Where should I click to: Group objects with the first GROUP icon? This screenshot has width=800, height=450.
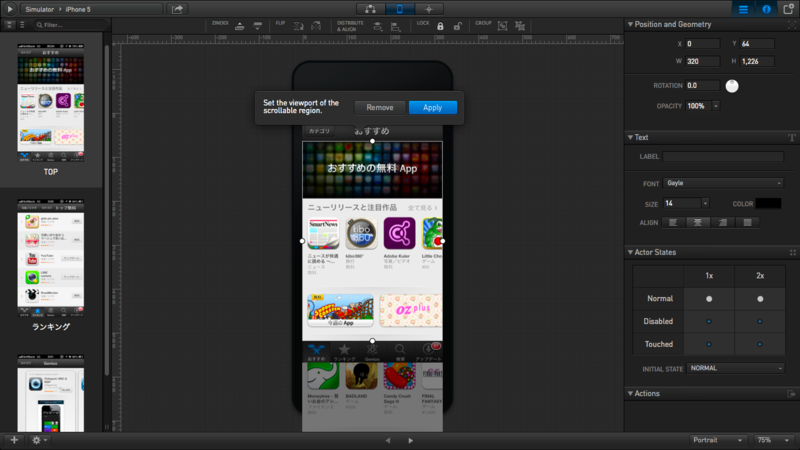[x=503, y=26]
